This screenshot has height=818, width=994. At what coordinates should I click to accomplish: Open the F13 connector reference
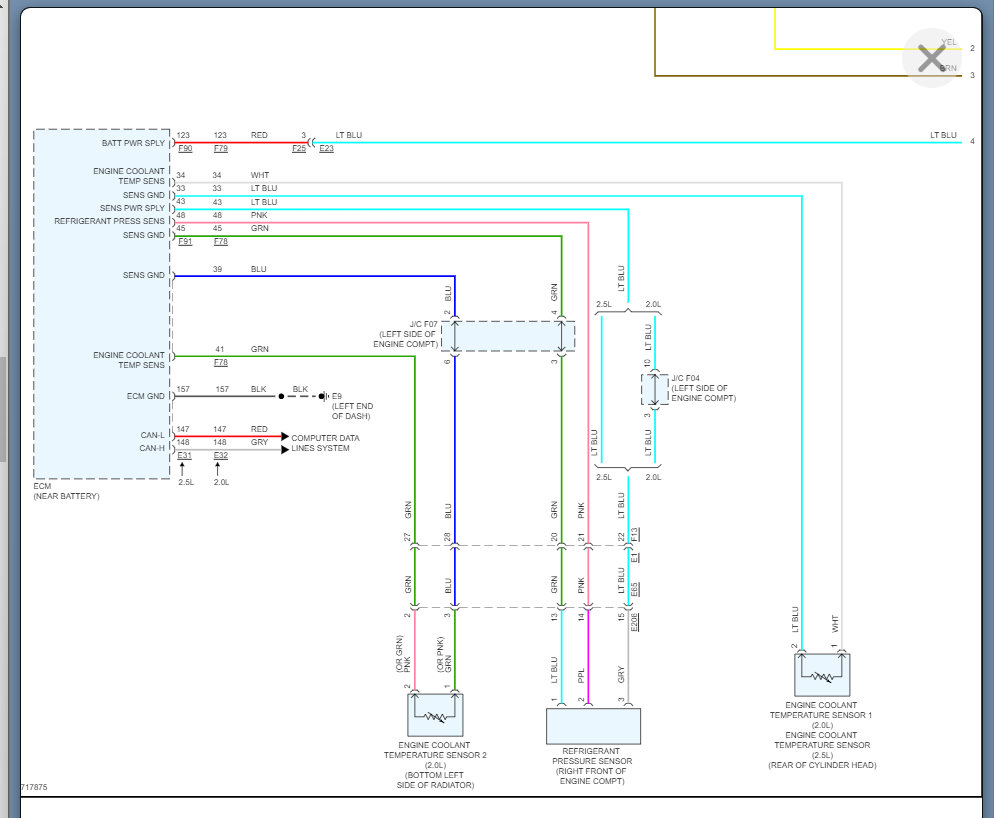pos(635,534)
